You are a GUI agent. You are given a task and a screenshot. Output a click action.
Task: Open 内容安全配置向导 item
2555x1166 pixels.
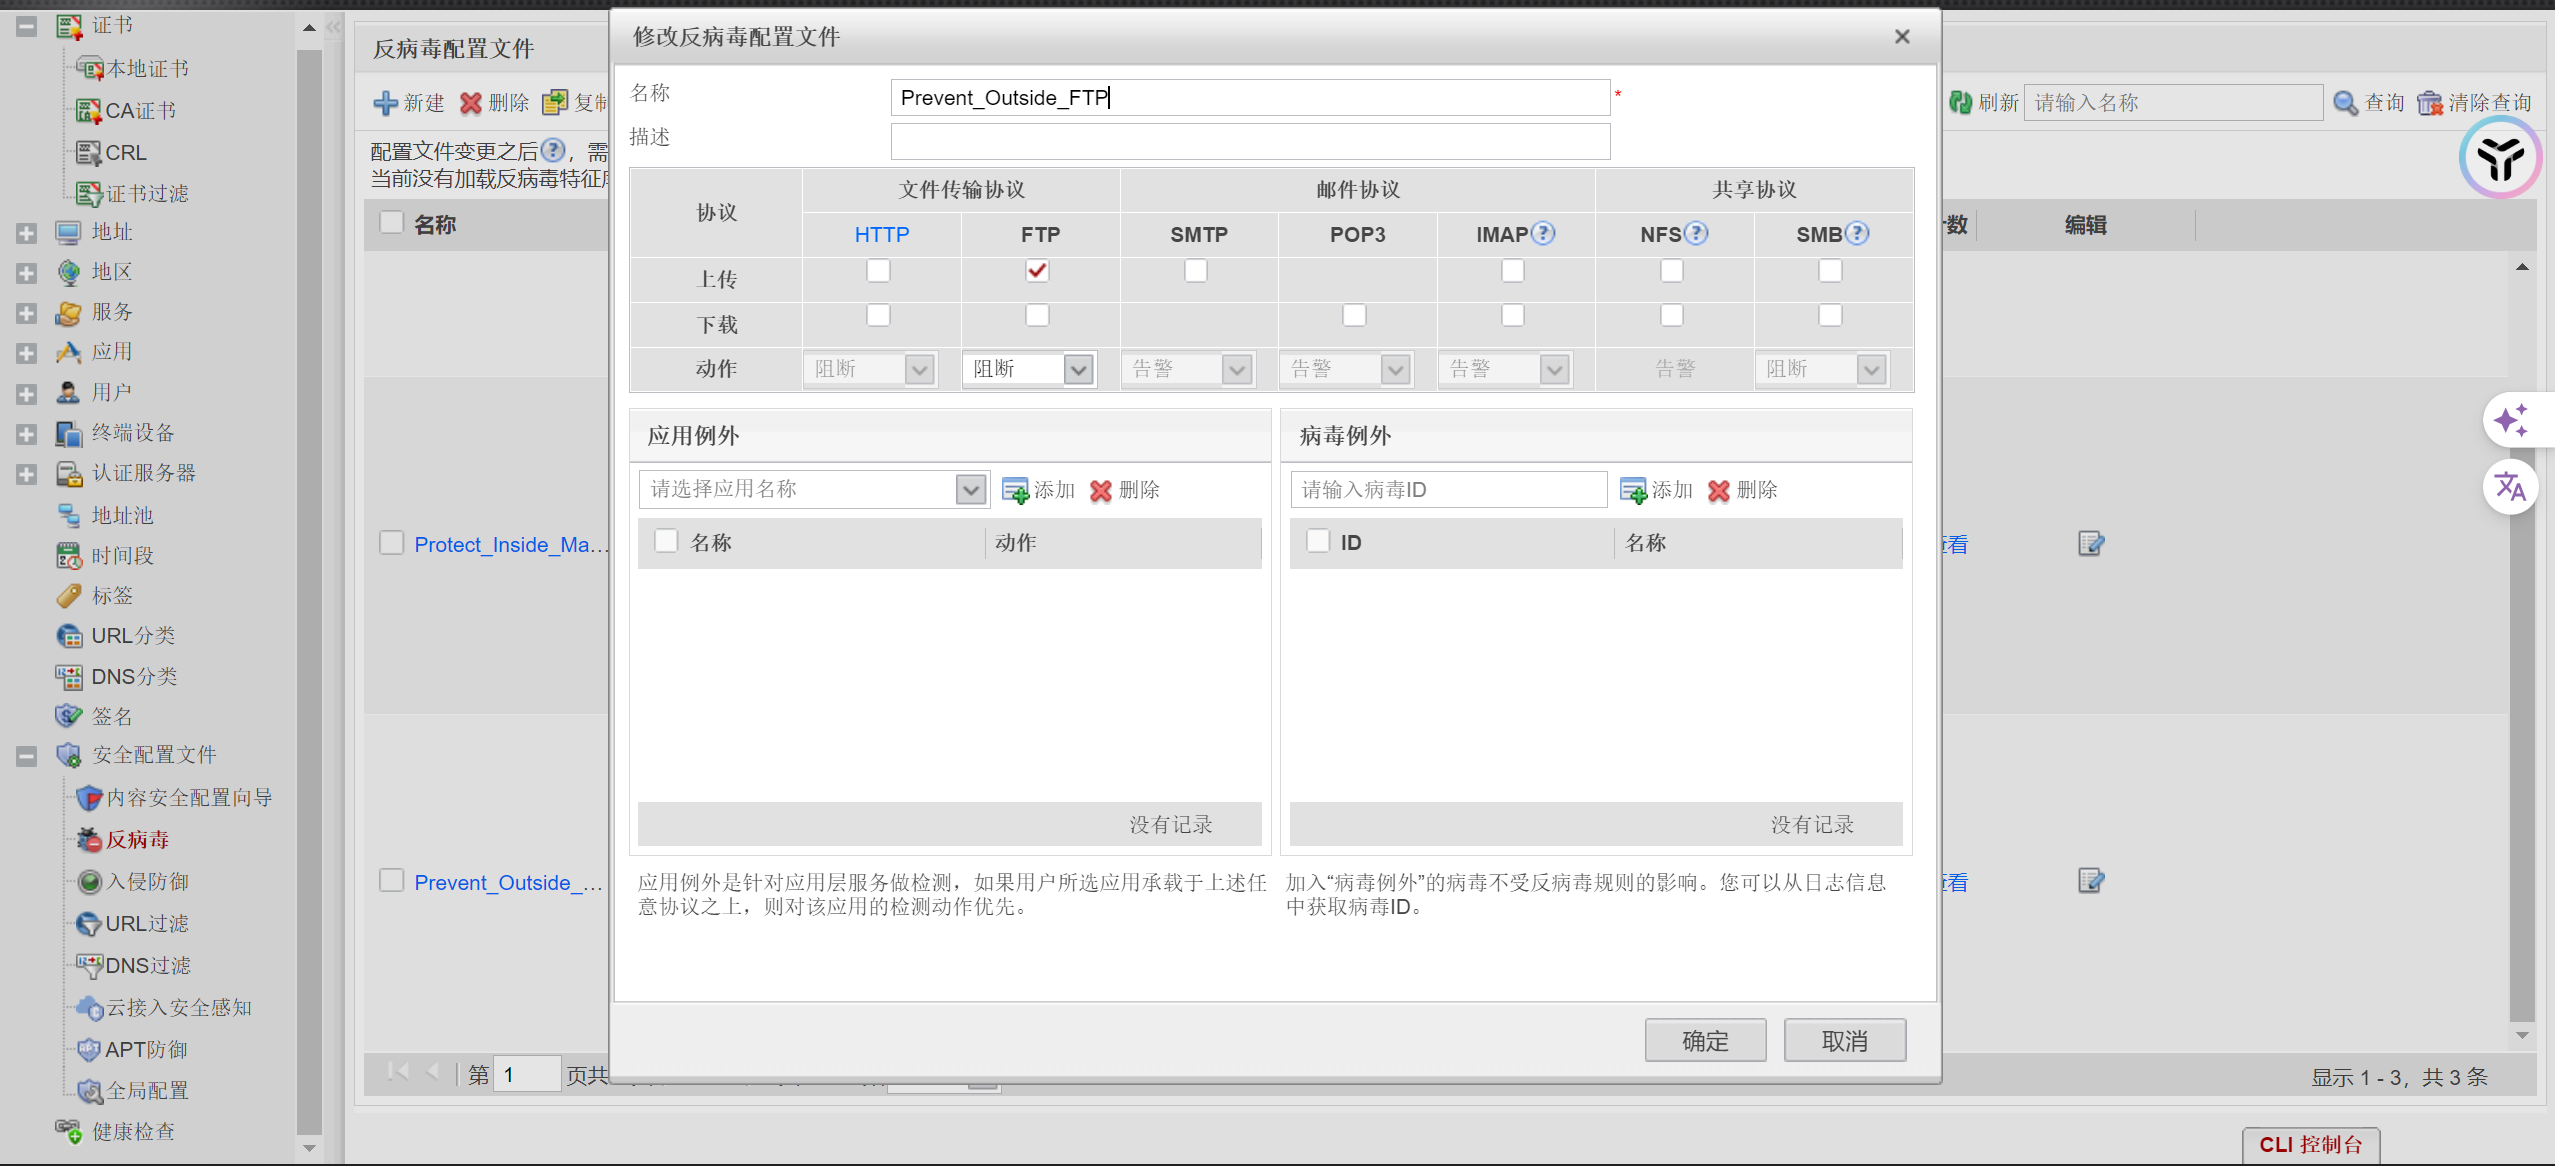189,798
